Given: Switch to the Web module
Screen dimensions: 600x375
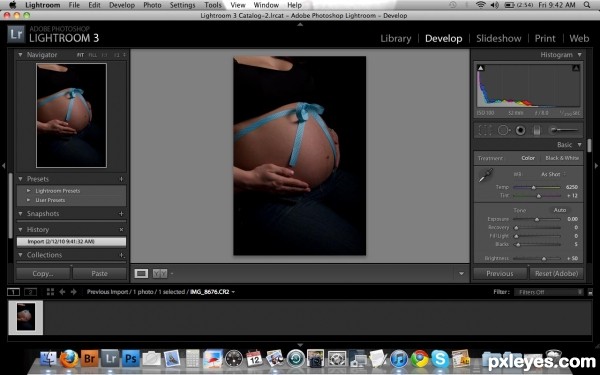Looking at the screenshot, I should (579, 39).
